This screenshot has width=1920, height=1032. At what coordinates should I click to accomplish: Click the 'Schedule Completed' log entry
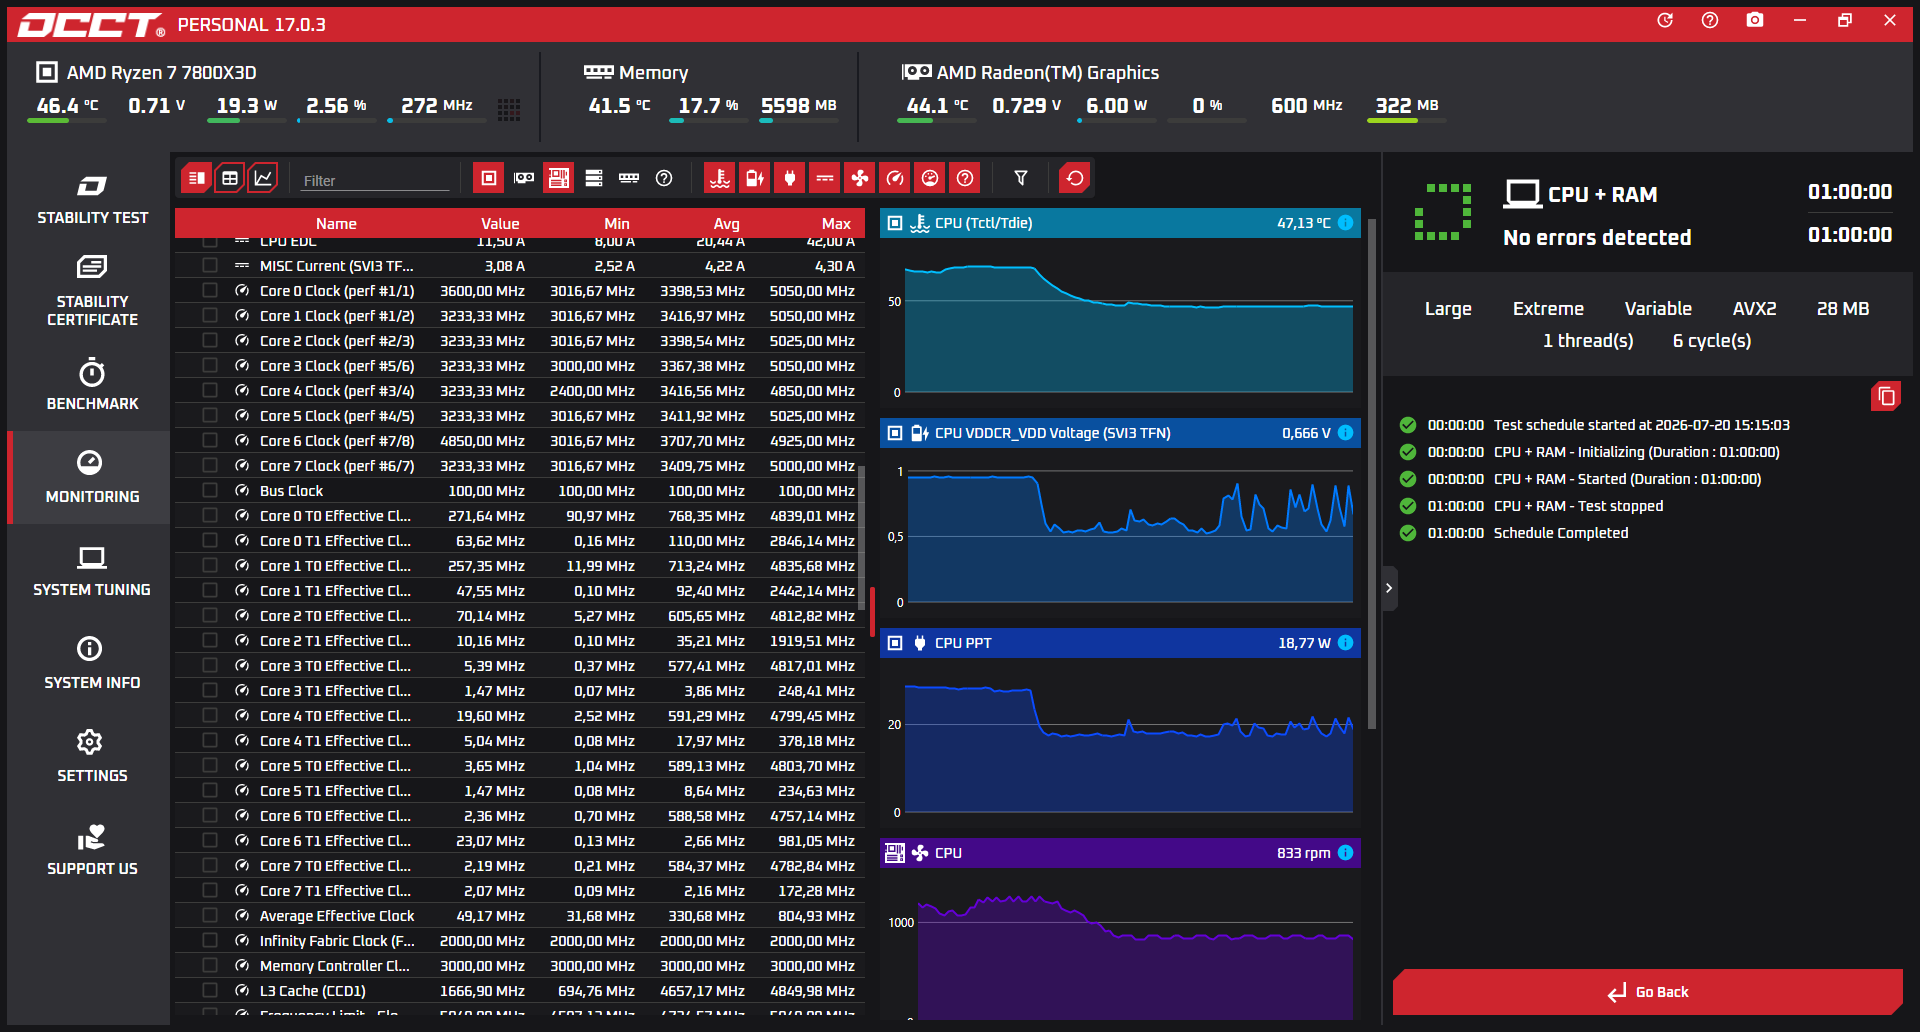pyautogui.click(x=1561, y=533)
